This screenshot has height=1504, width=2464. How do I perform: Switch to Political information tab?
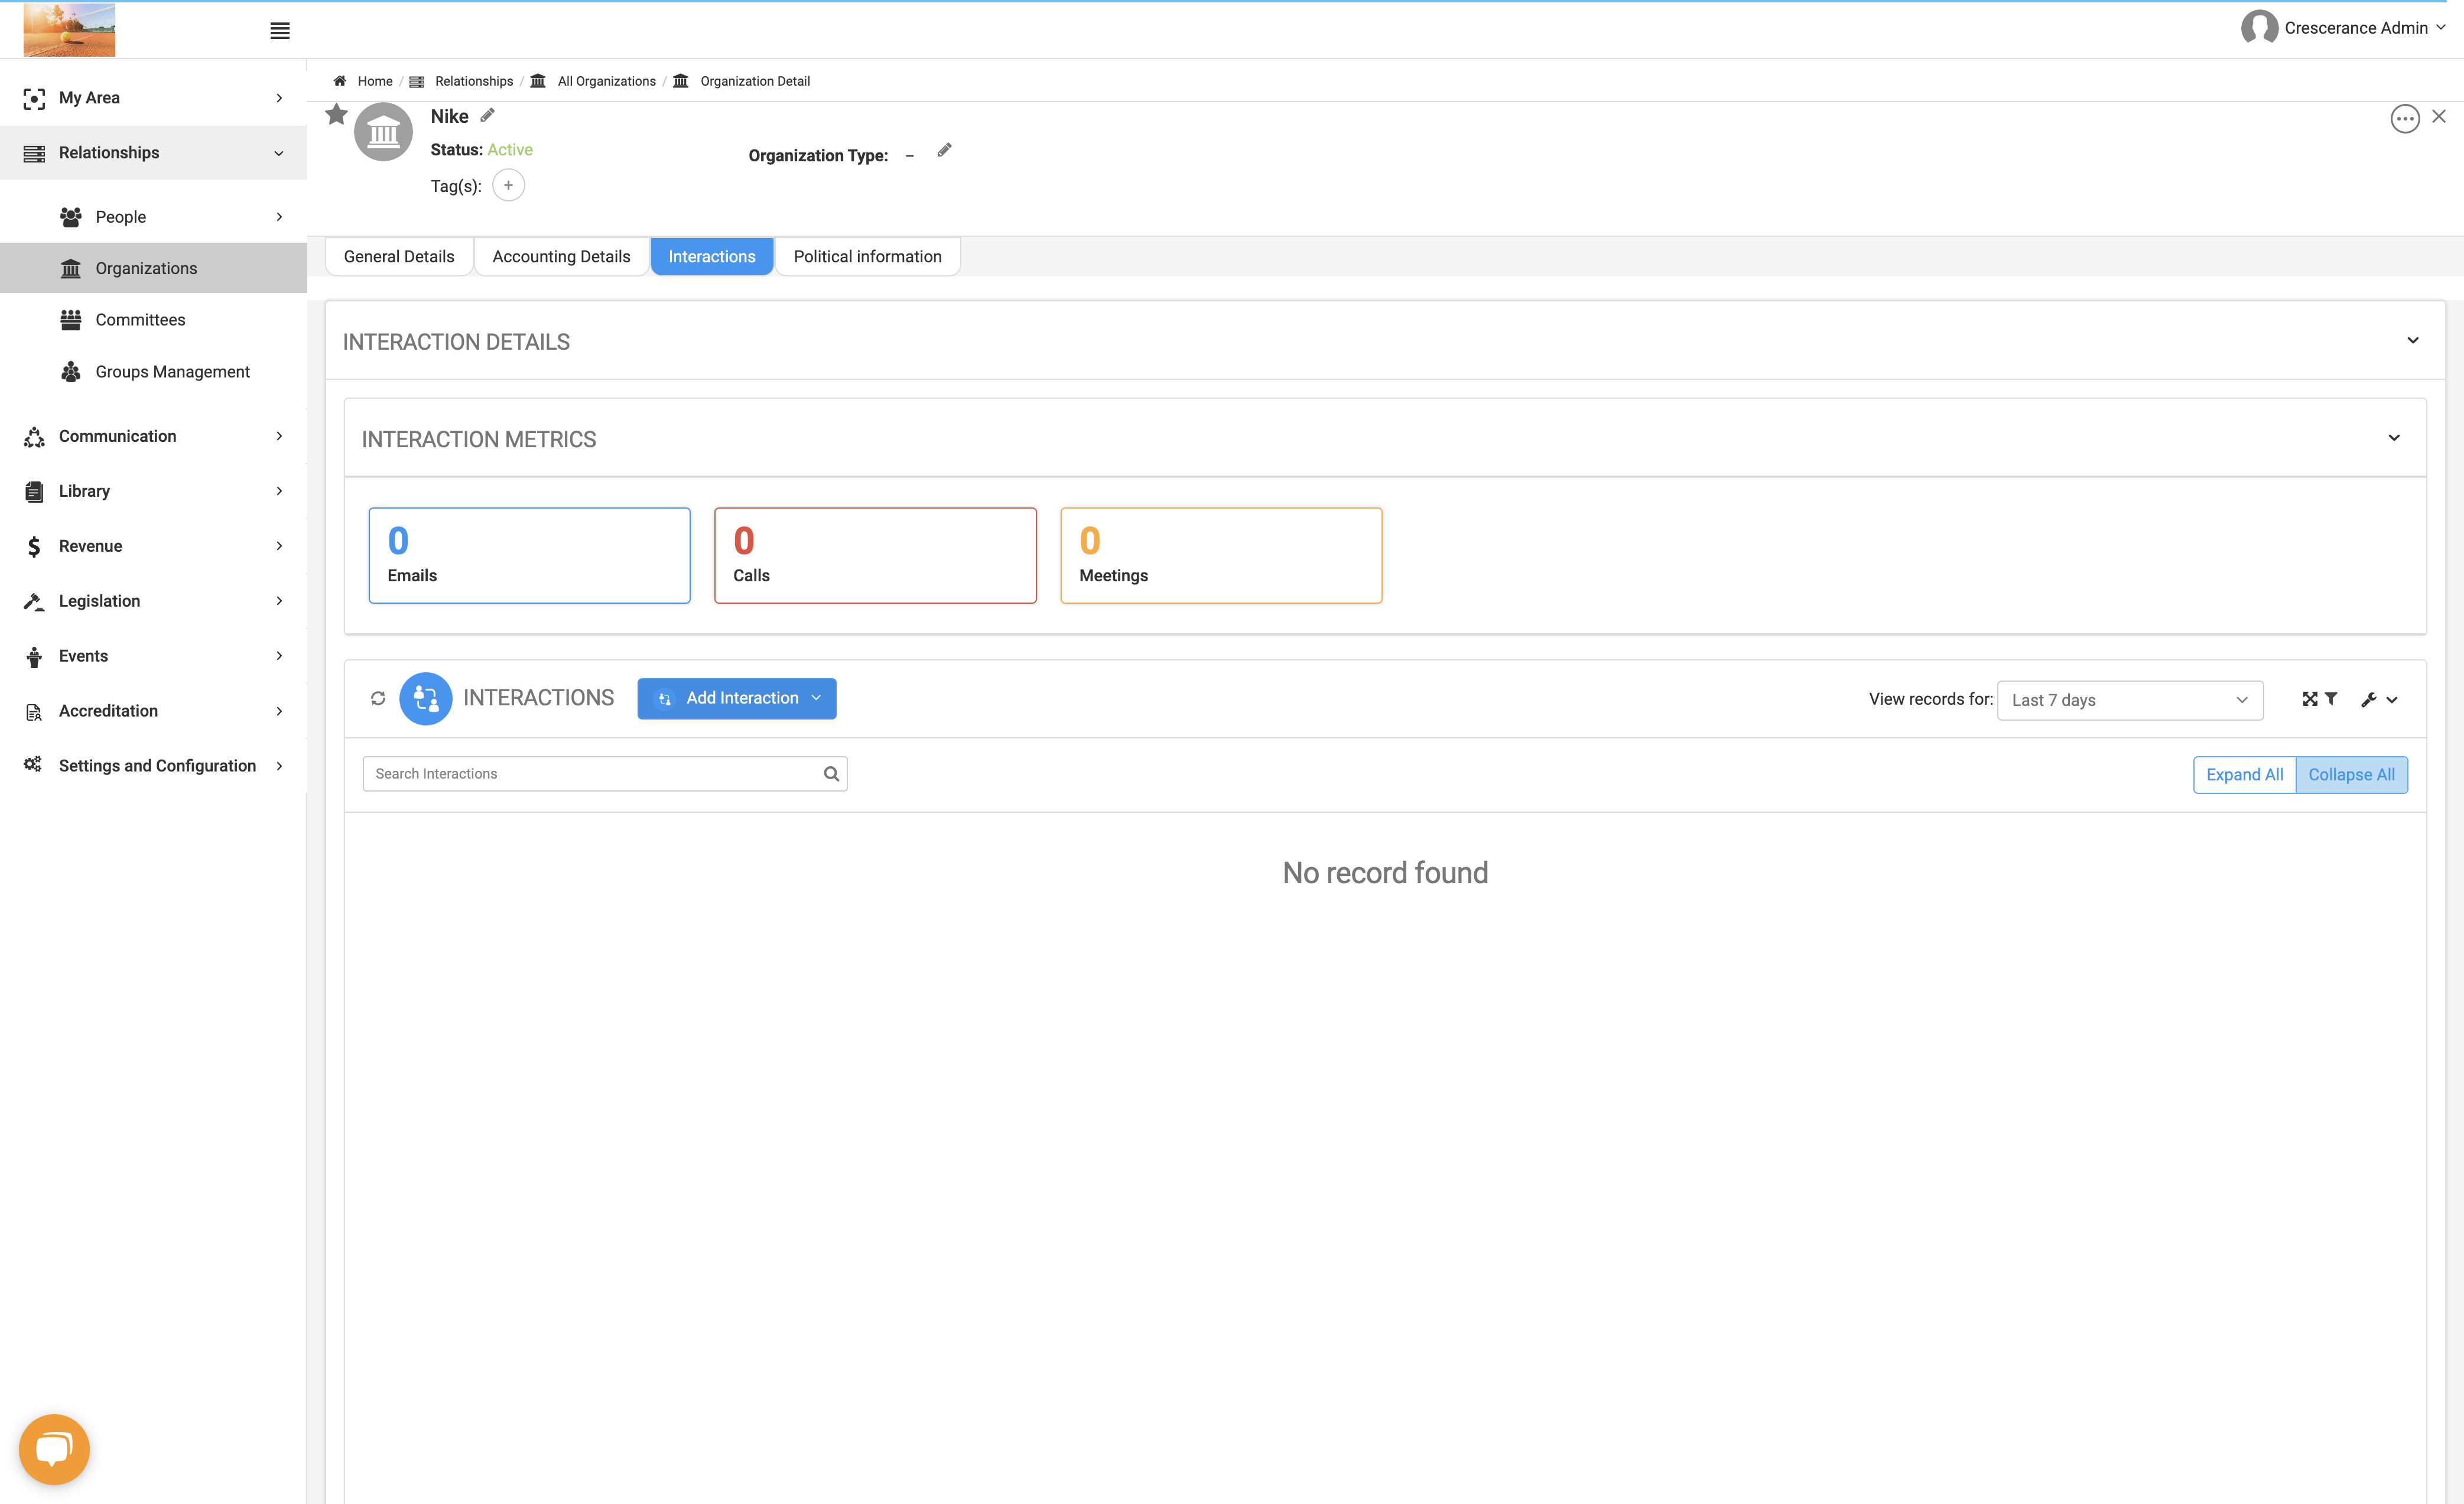[x=867, y=257]
